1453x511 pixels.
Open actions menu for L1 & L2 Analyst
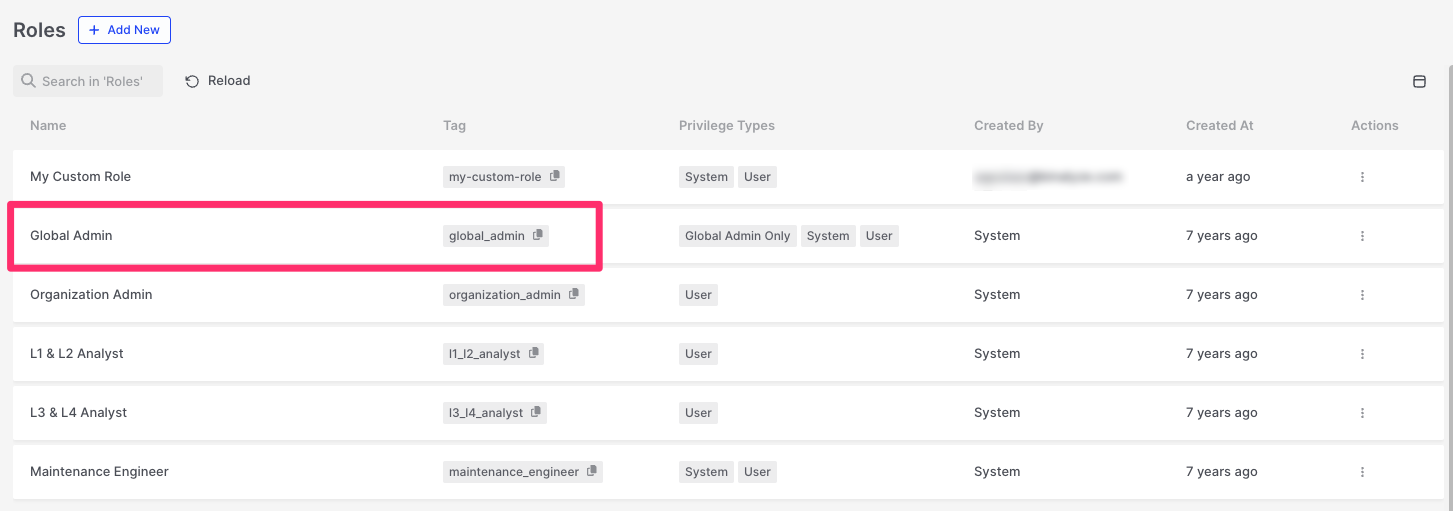coord(1362,354)
